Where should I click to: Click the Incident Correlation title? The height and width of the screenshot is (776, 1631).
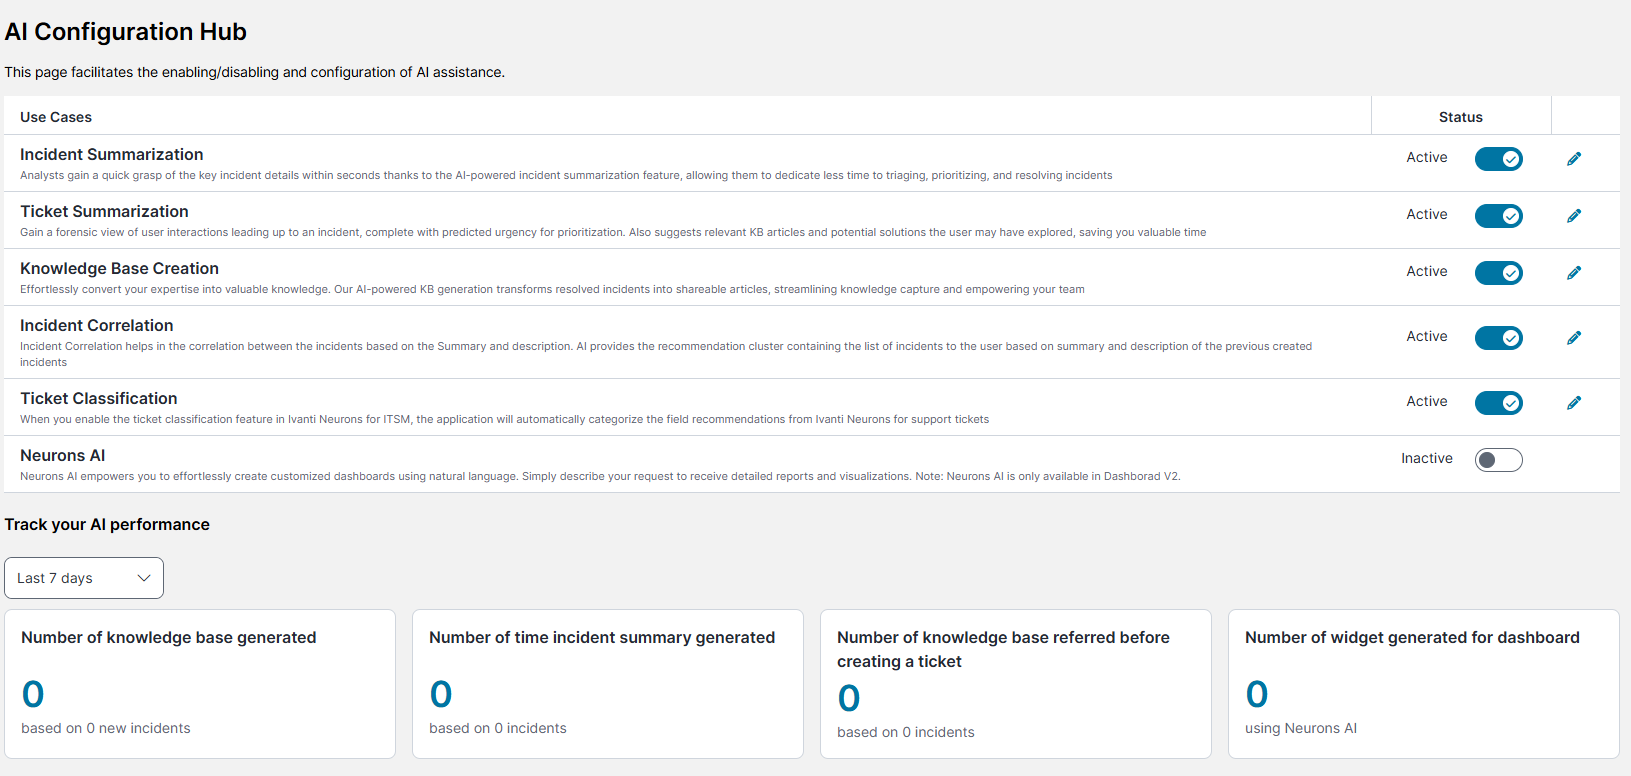pyautogui.click(x=96, y=326)
